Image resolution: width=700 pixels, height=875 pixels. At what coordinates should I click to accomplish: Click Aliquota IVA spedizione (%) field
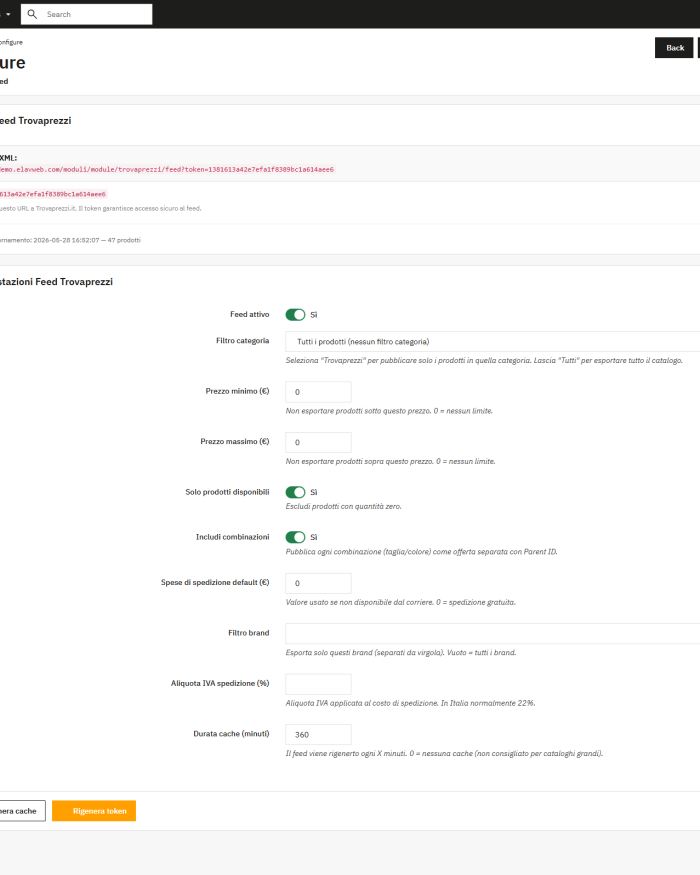click(x=318, y=684)
